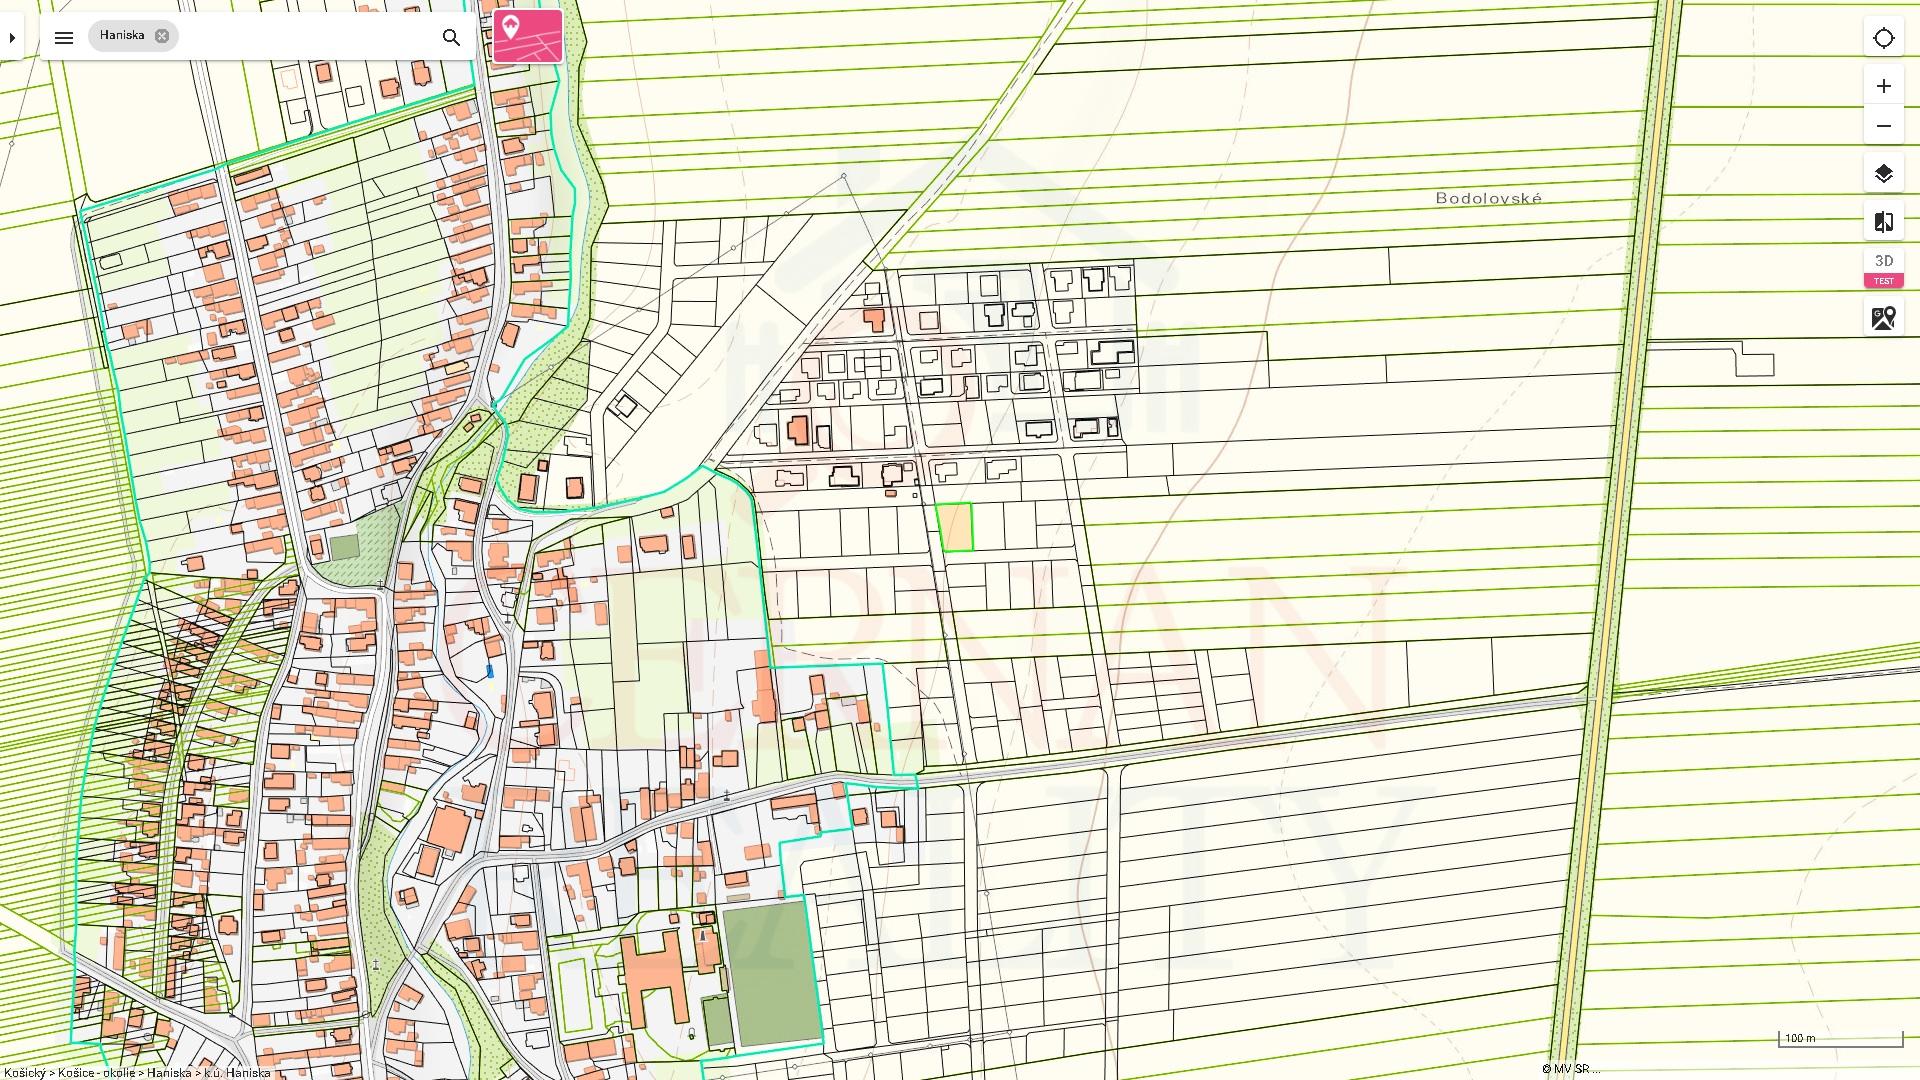Click the Bodolovské map label
Image resolution: width=1920 pixels, height=1080 pixels.
click(1488, 198)
